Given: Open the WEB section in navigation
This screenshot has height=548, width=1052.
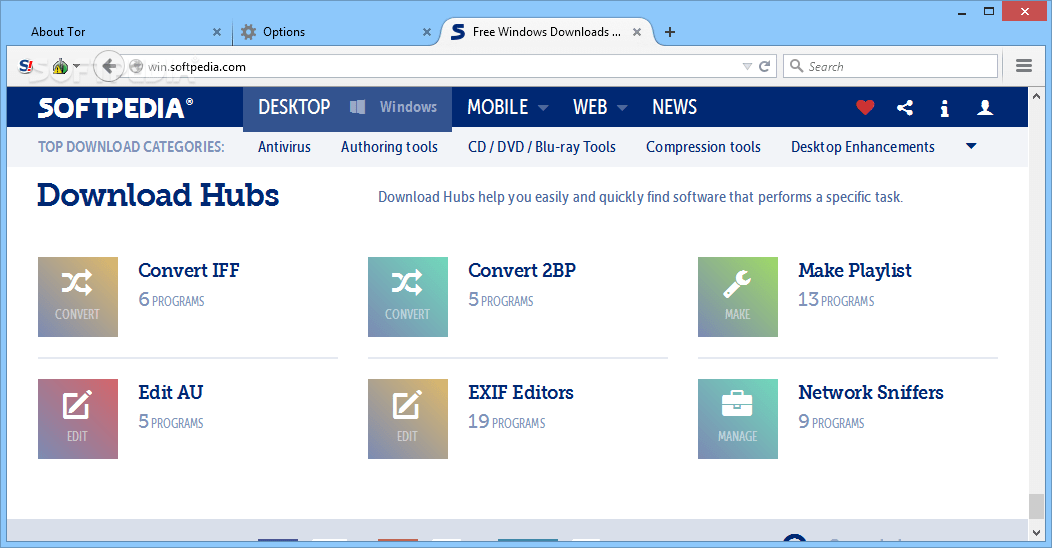Looking at the screenshot, I should (590, 107).
